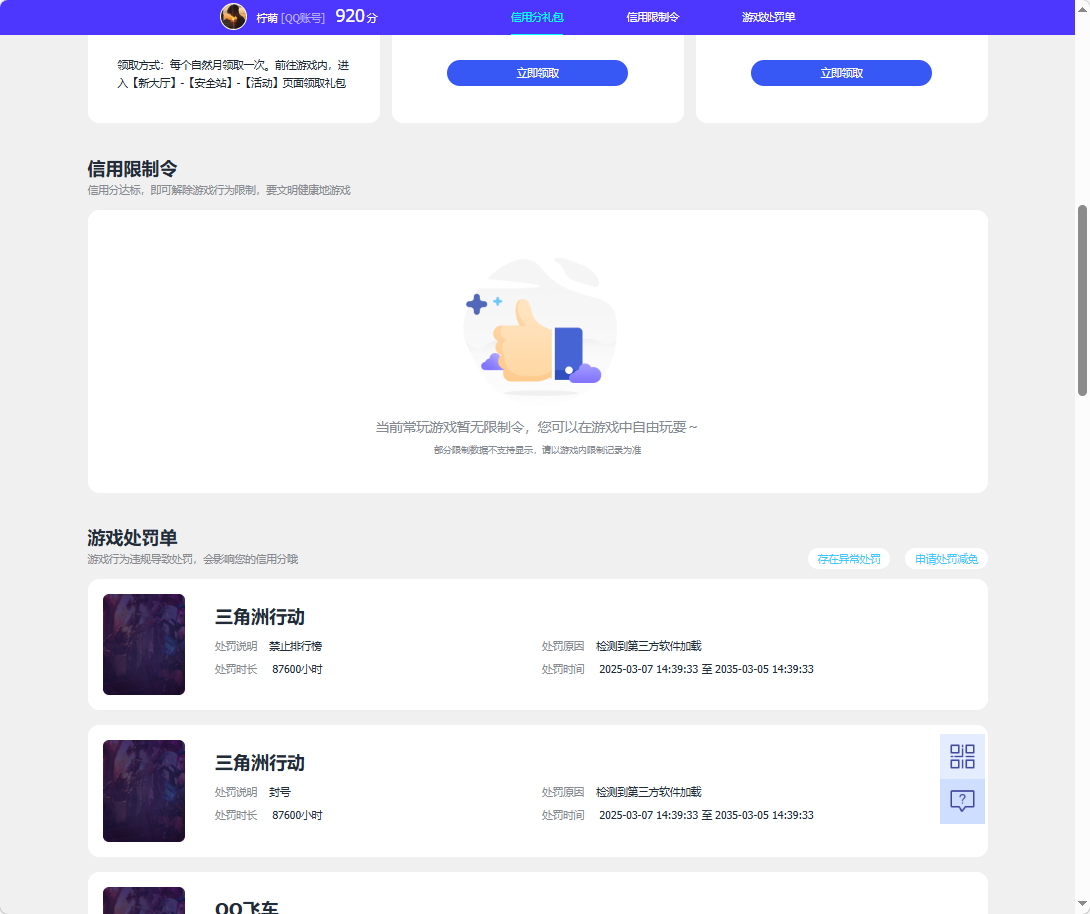The image size is (1090, 914).
Task: Click the 申请处罚减免 pill button
Action: point(946,558)
